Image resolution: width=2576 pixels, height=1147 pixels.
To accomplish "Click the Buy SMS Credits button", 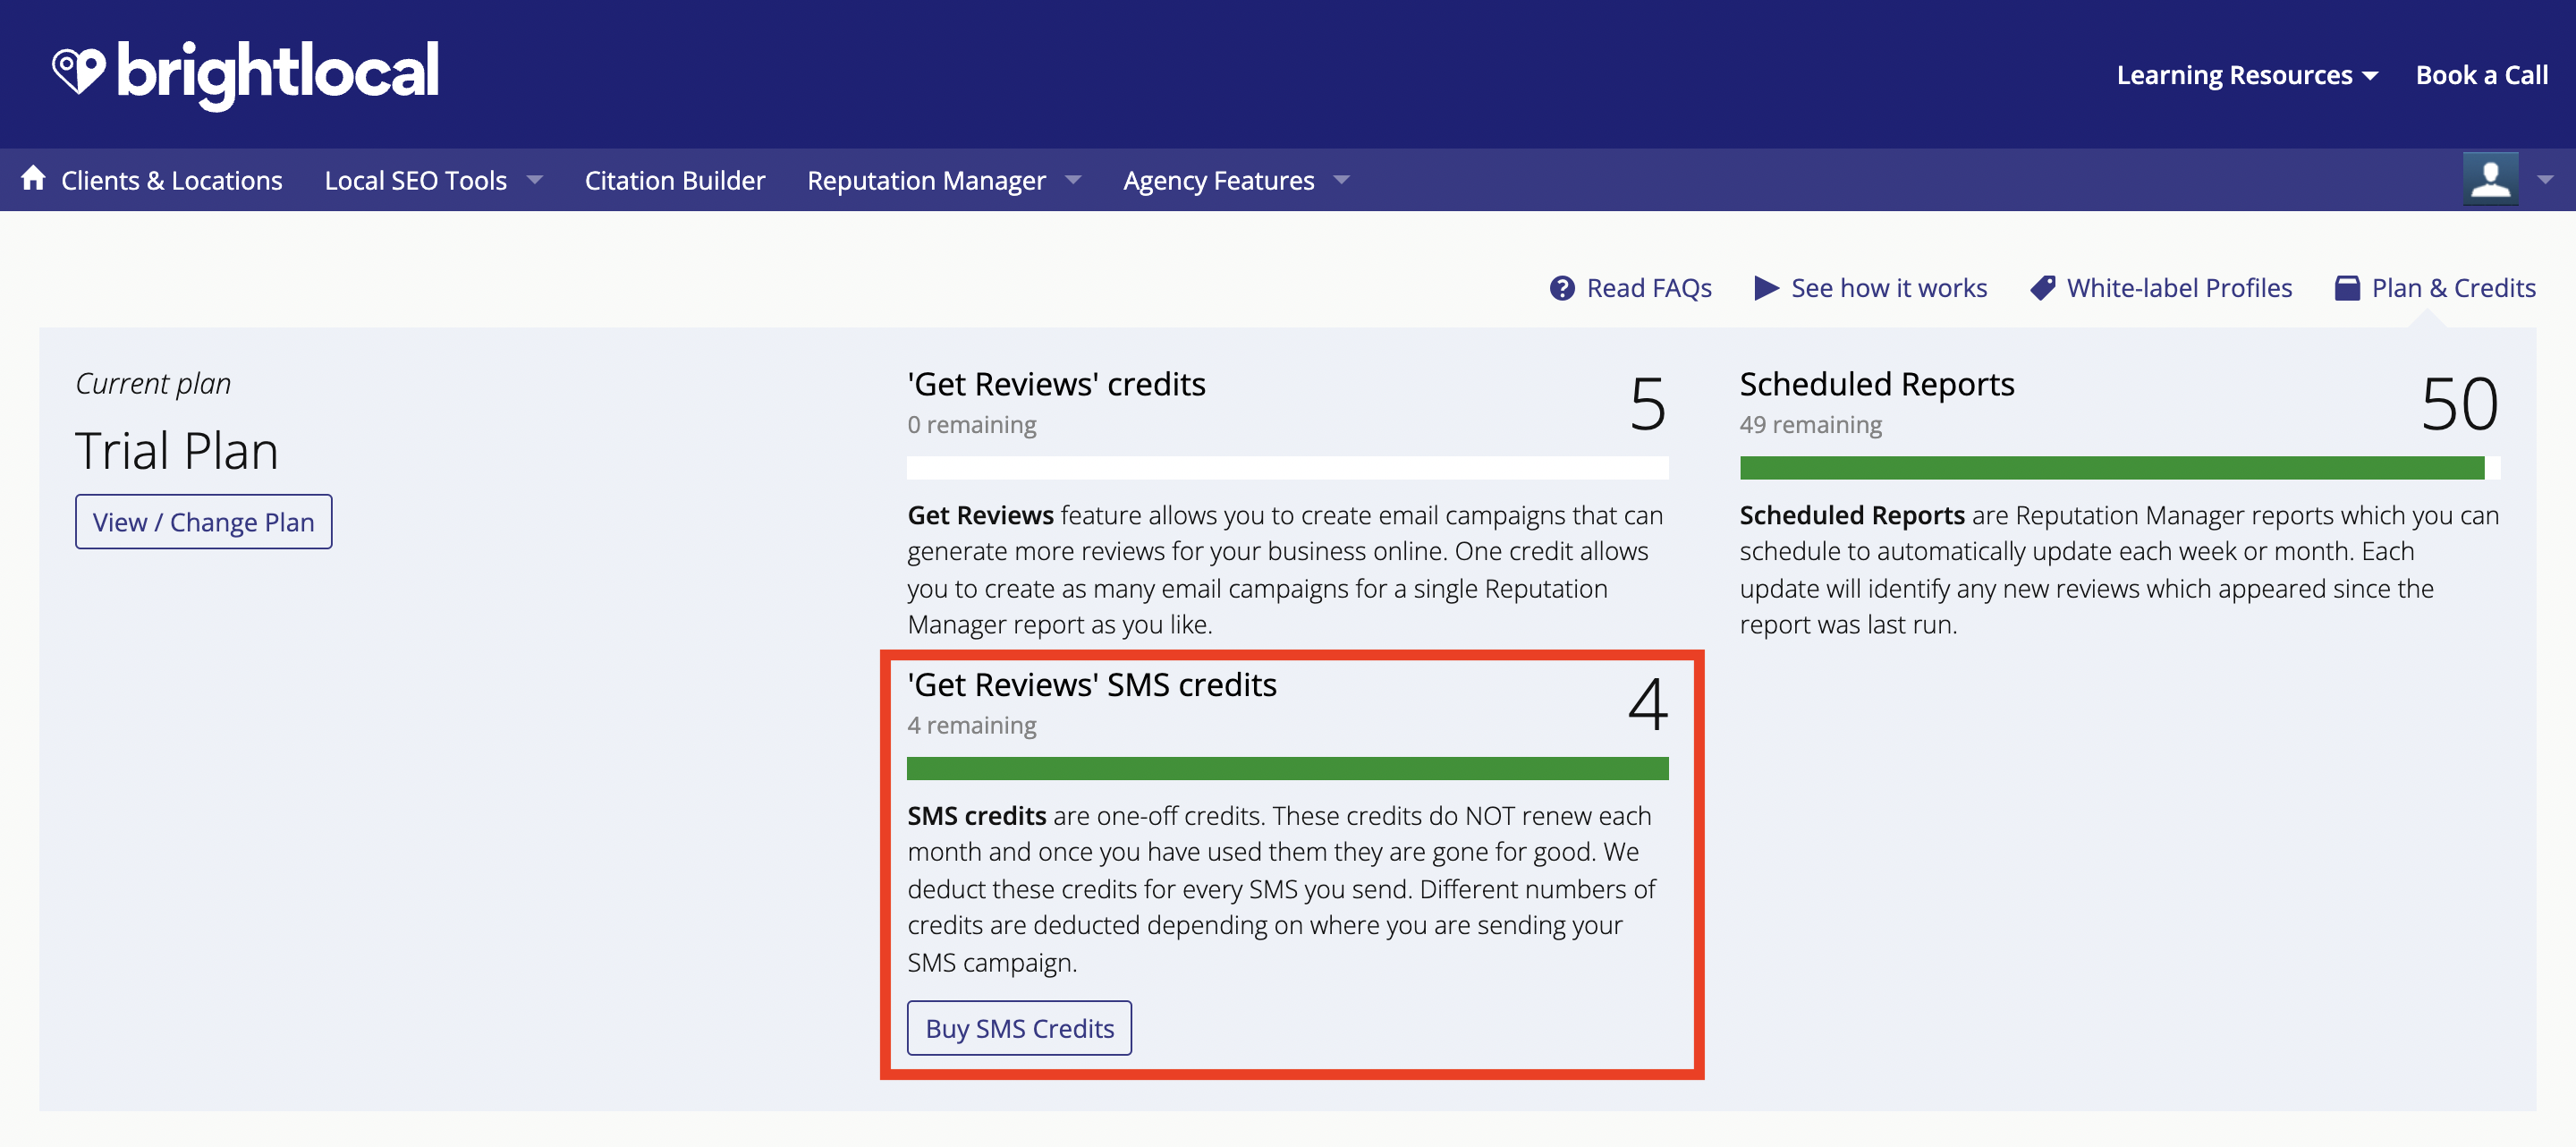I will pyautogui.click(x=1019, y=1028).
